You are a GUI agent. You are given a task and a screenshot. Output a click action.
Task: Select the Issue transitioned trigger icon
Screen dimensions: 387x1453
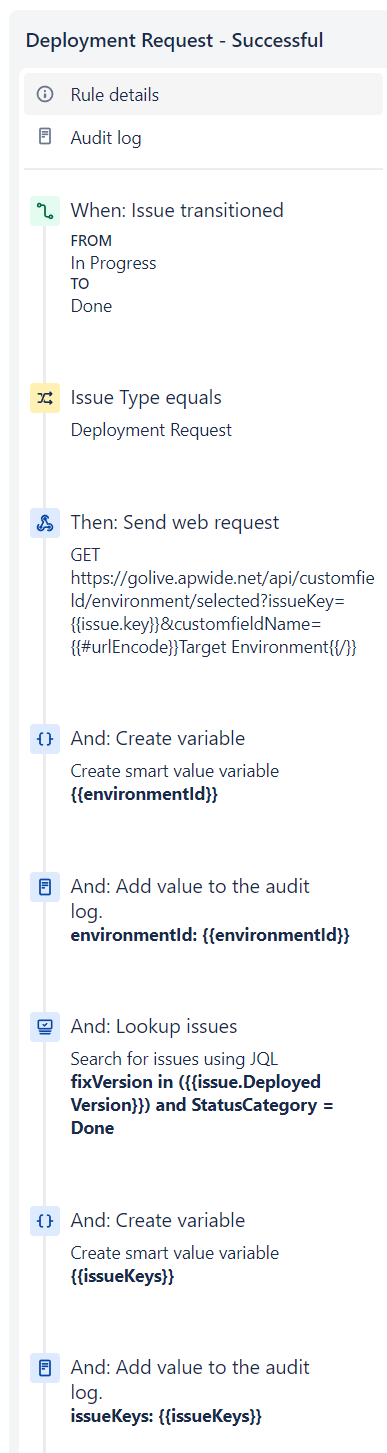click(45, 211)
